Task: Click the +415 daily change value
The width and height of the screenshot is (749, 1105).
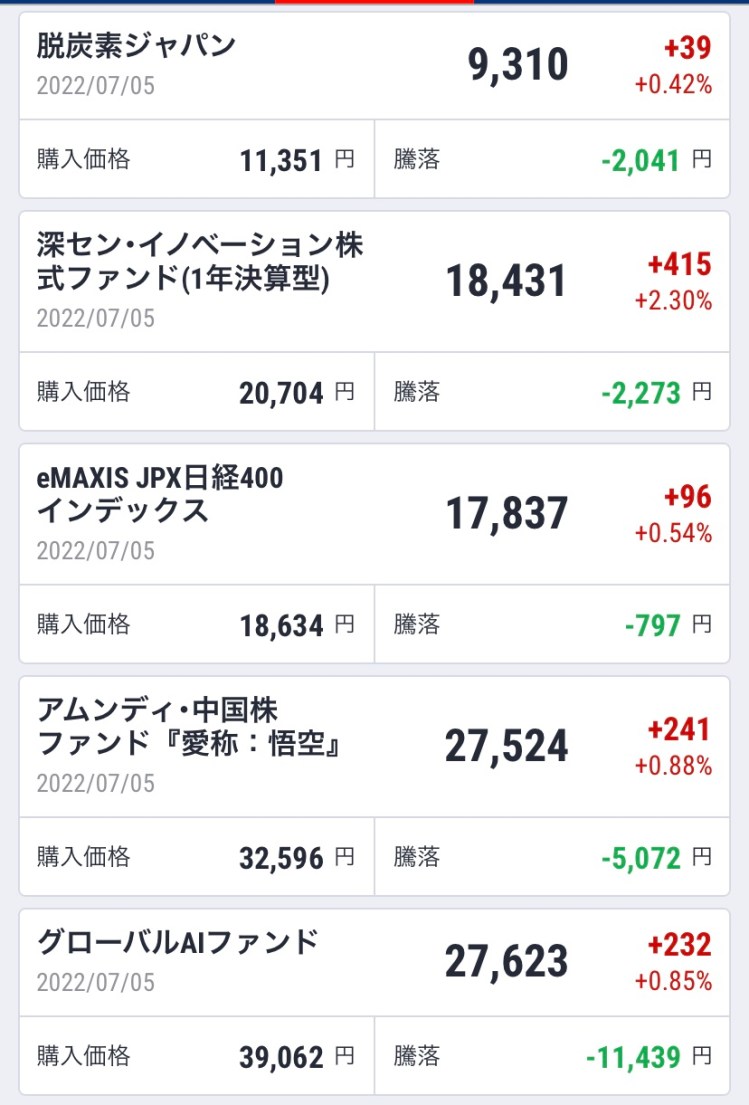Action: click(x=679, y=265)
